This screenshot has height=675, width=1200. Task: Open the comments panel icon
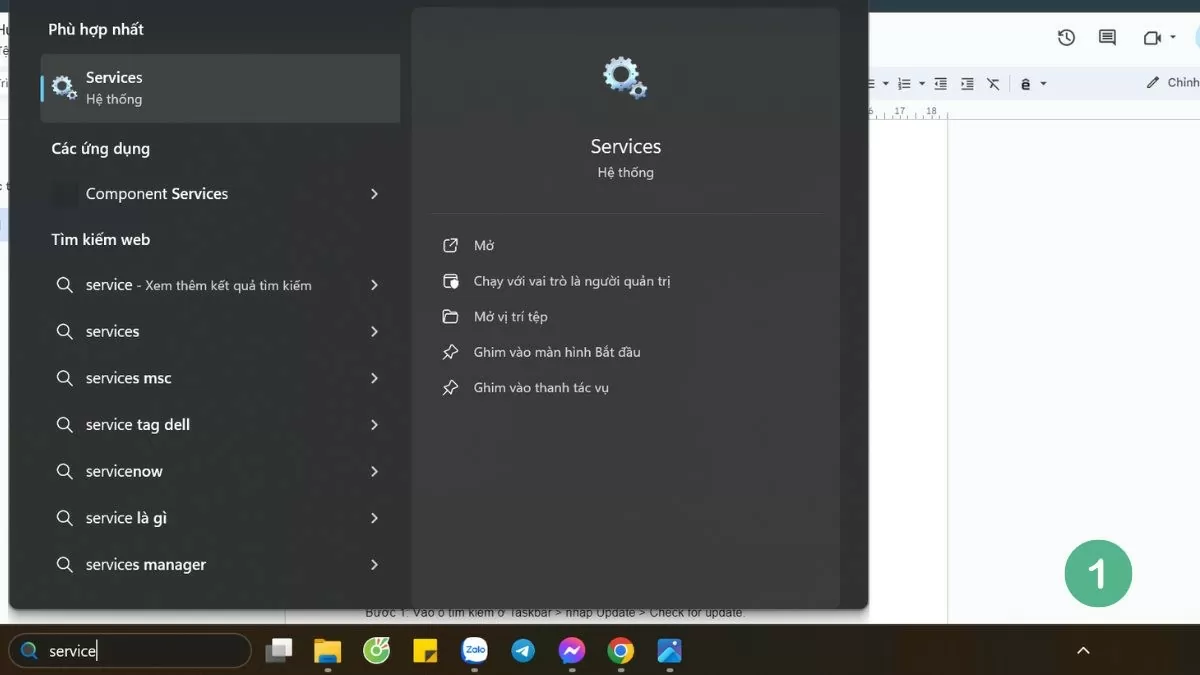click(x=1106, y=37)
